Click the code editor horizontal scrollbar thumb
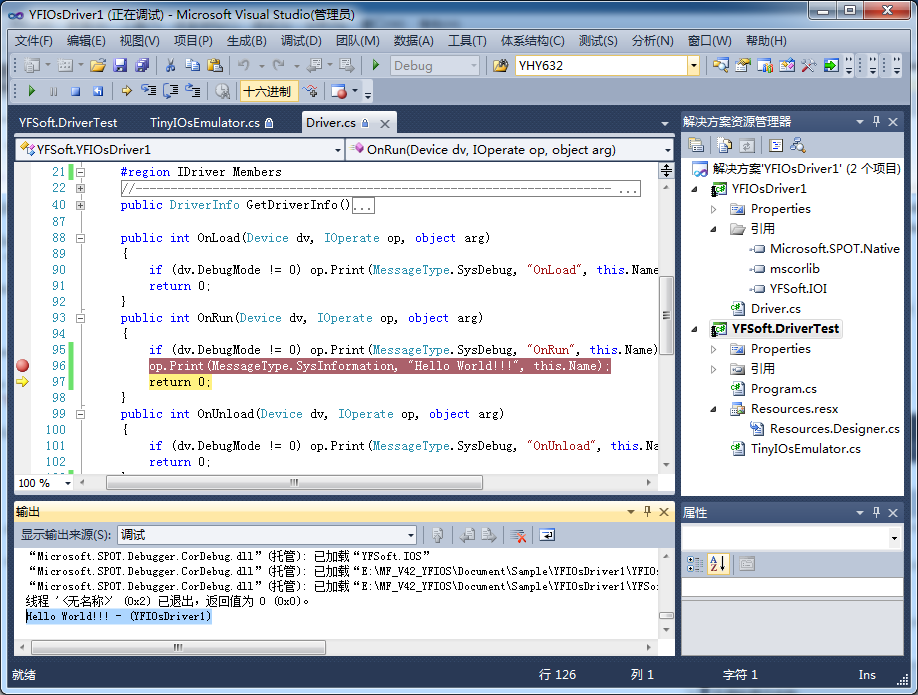The height and width of the screenshot is (695, 918). click(x=294, y=483)
